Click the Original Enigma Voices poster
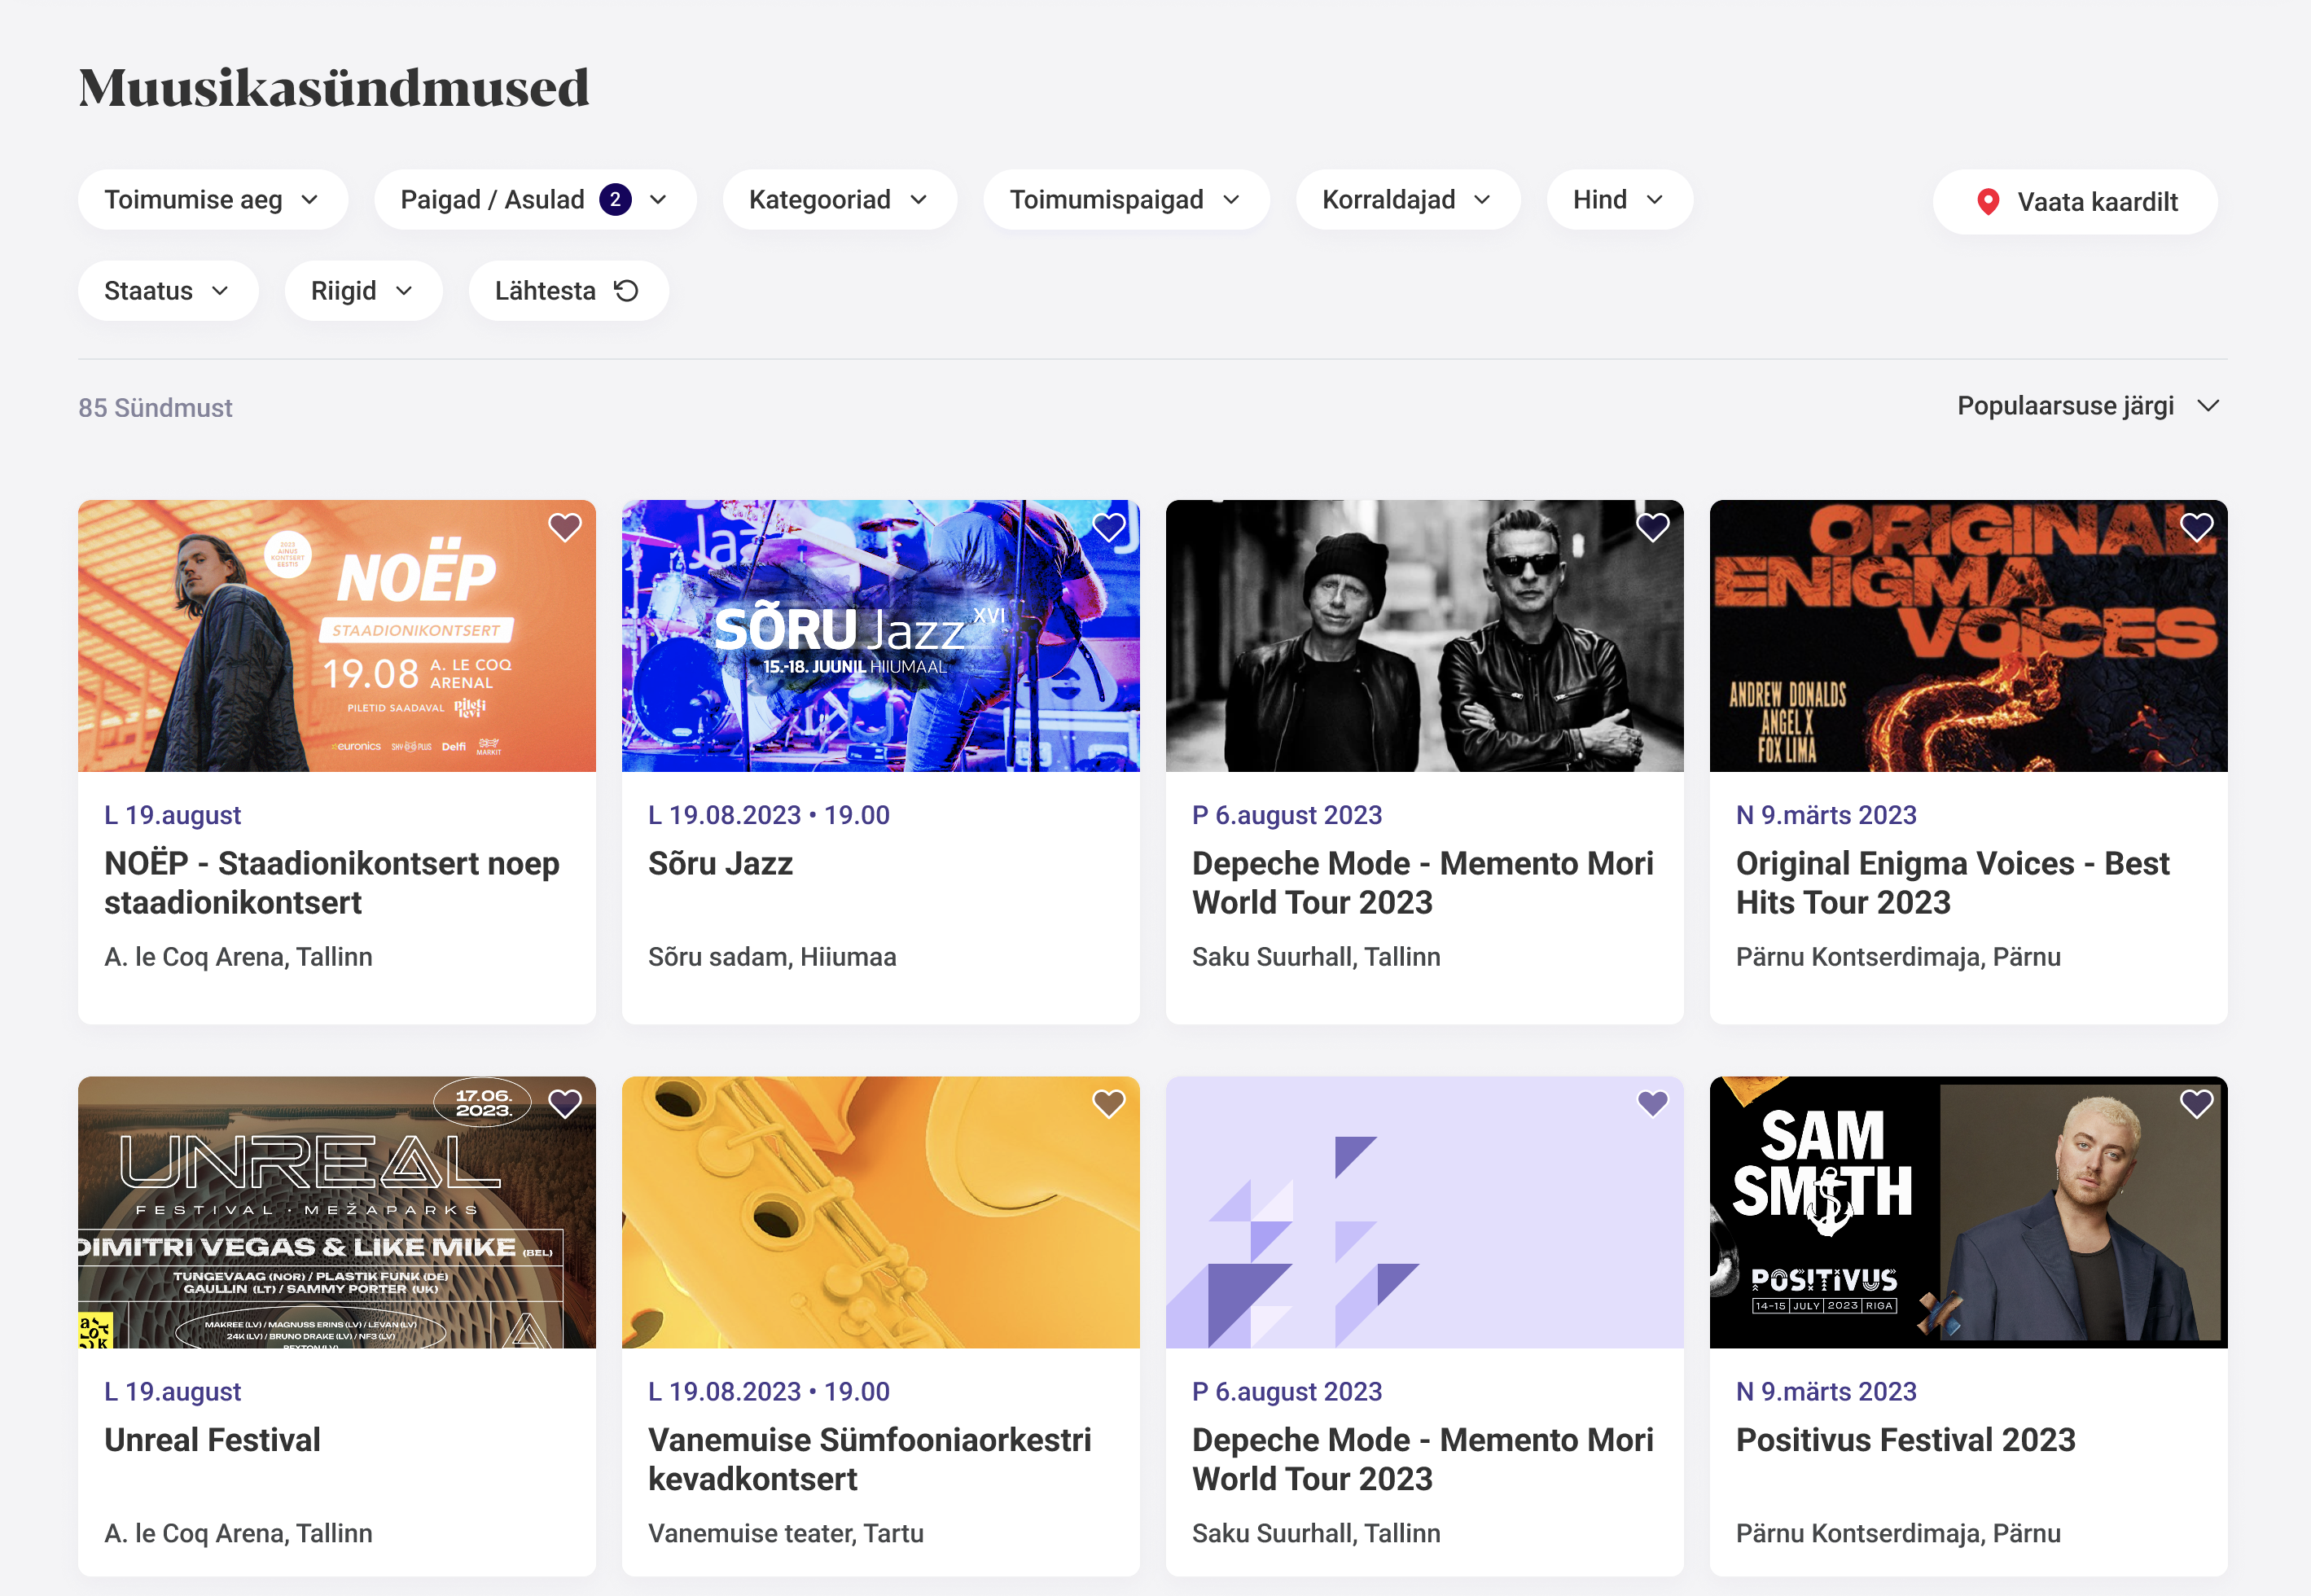2311x1596 pixels. click(x=1969, y=636)
